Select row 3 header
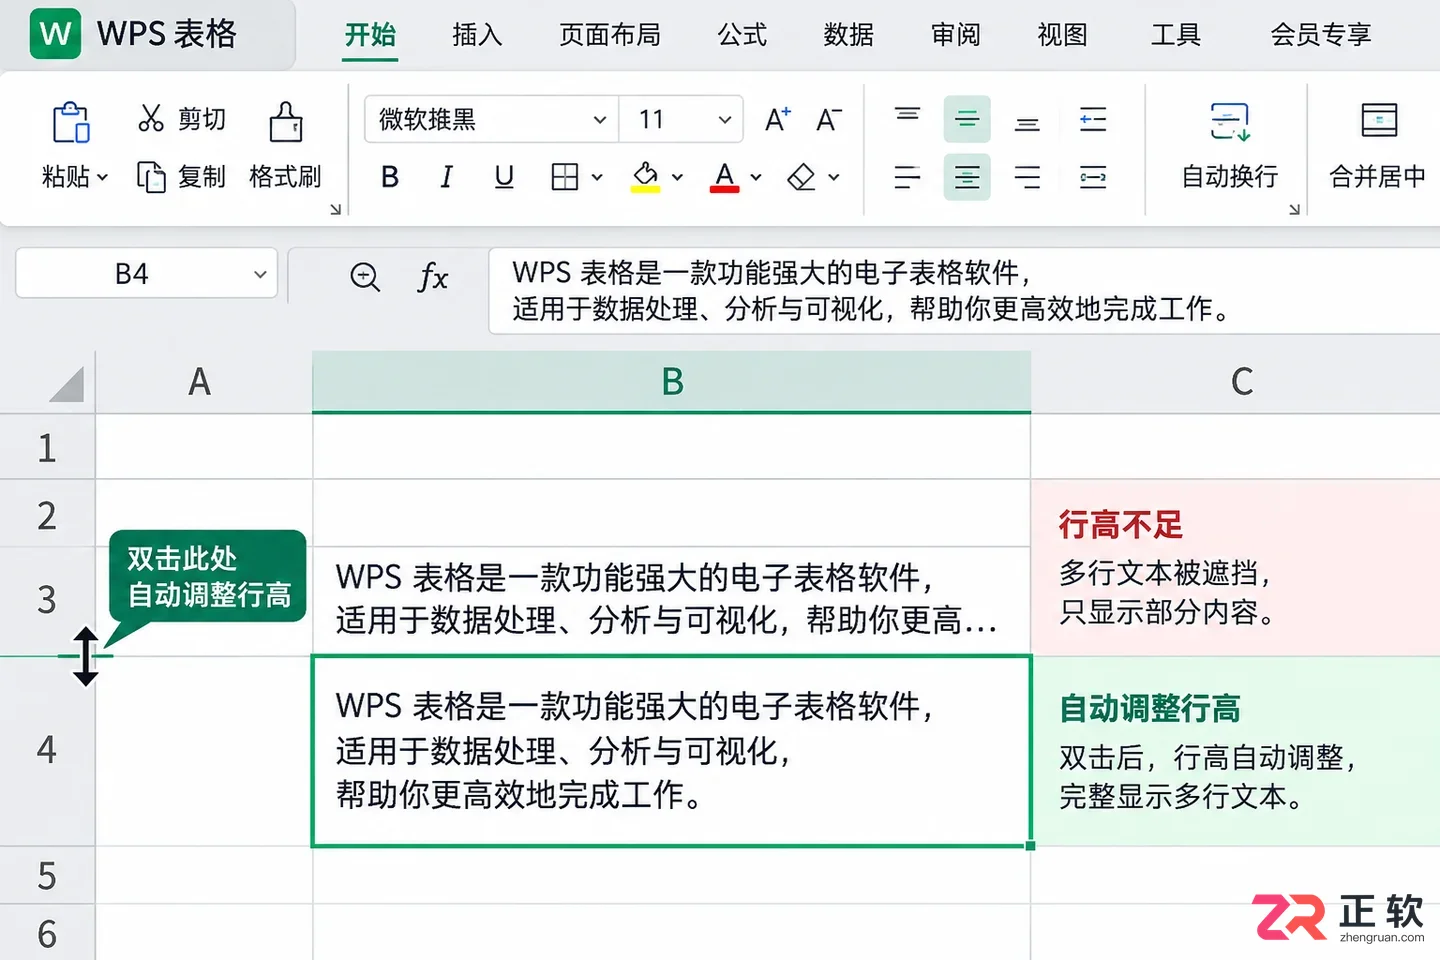This screenshot has height=960, width=1440. coord(47,600)
